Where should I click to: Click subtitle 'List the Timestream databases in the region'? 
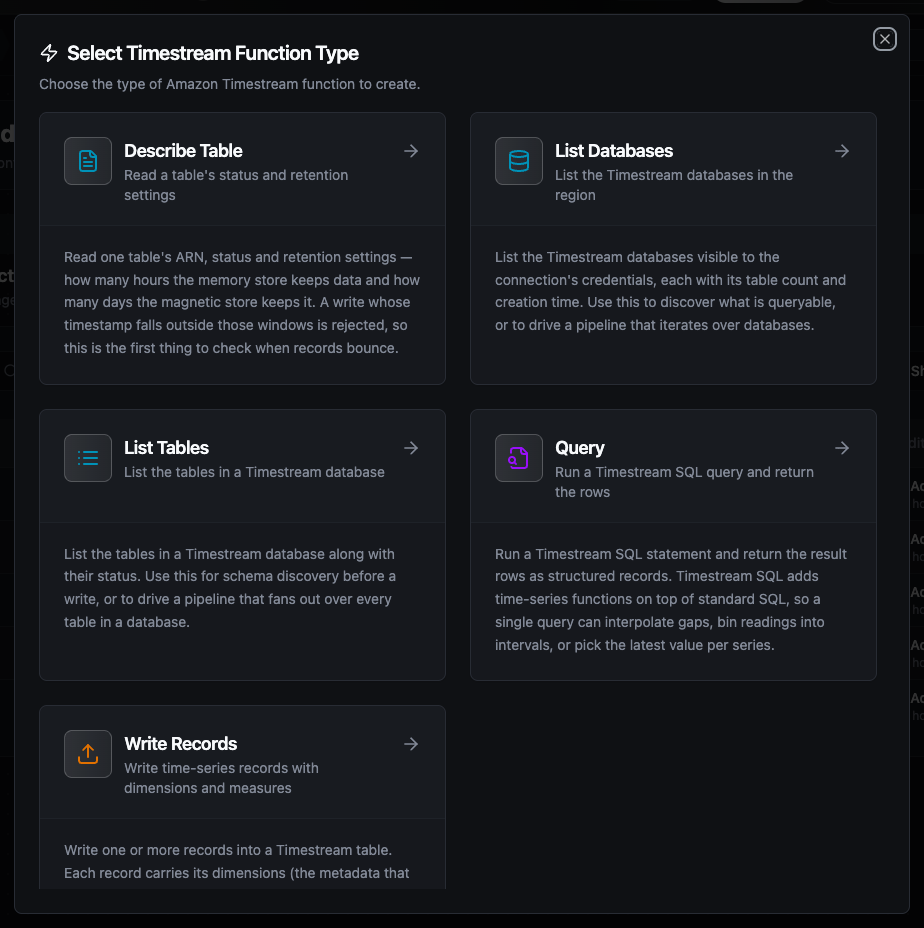coord(674,185)
